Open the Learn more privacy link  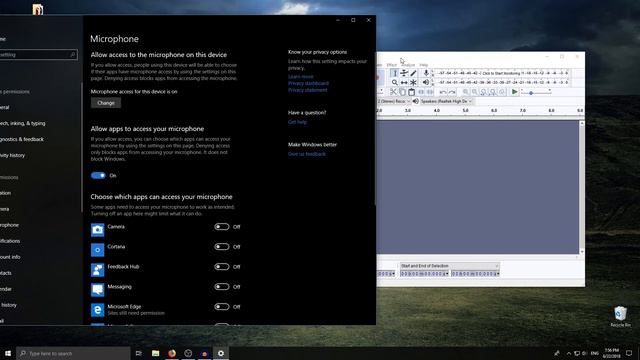pos(300,77)
